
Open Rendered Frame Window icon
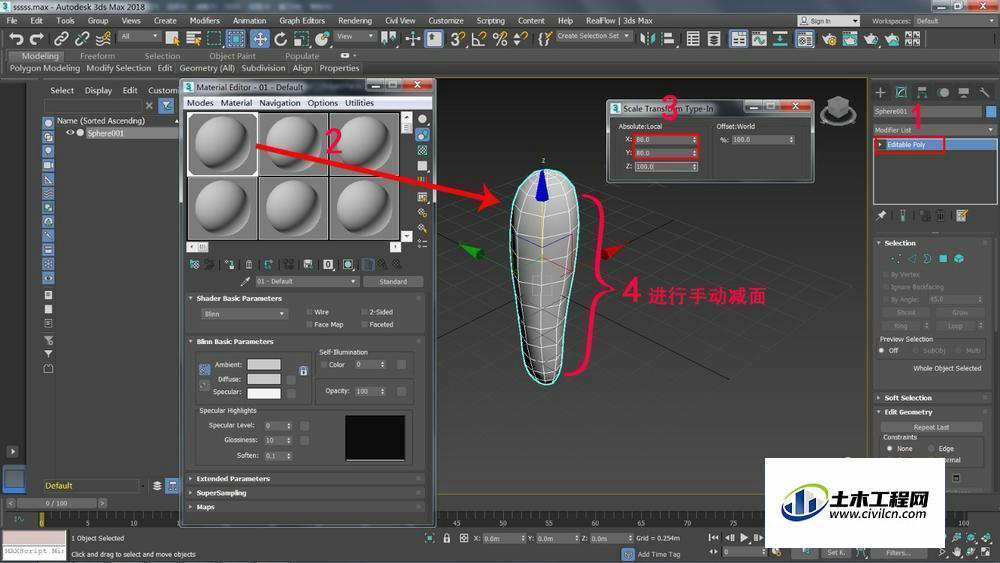pyautogui.click(x=850, y=39)
